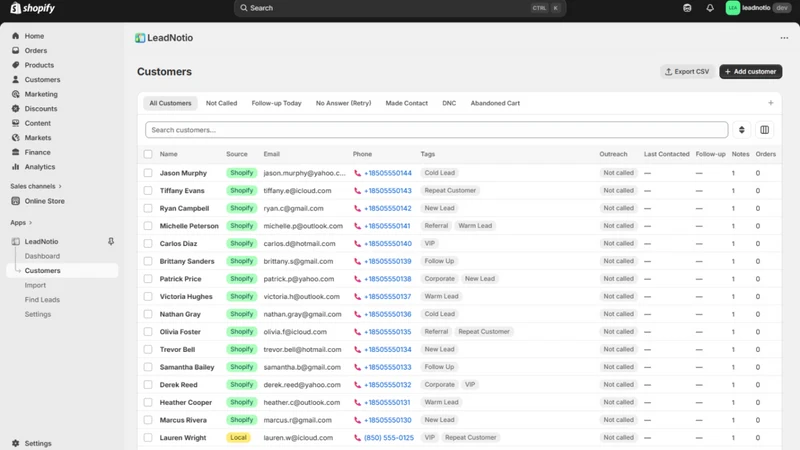Open the Shopify Settings gear icon
The height and width of the screenshot is (450, 800).
[x=15, y=443]
